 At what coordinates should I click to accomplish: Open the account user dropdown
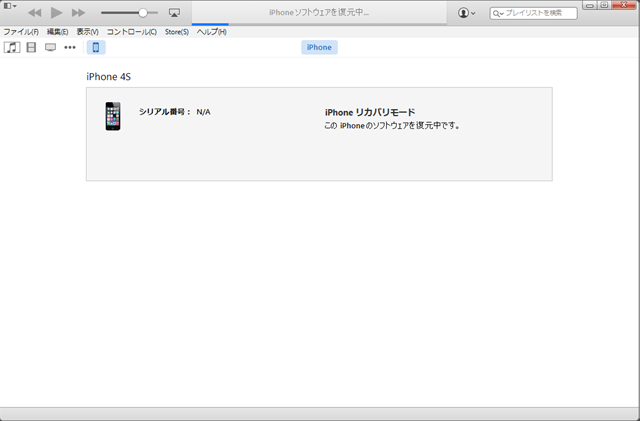click(466, 13)
